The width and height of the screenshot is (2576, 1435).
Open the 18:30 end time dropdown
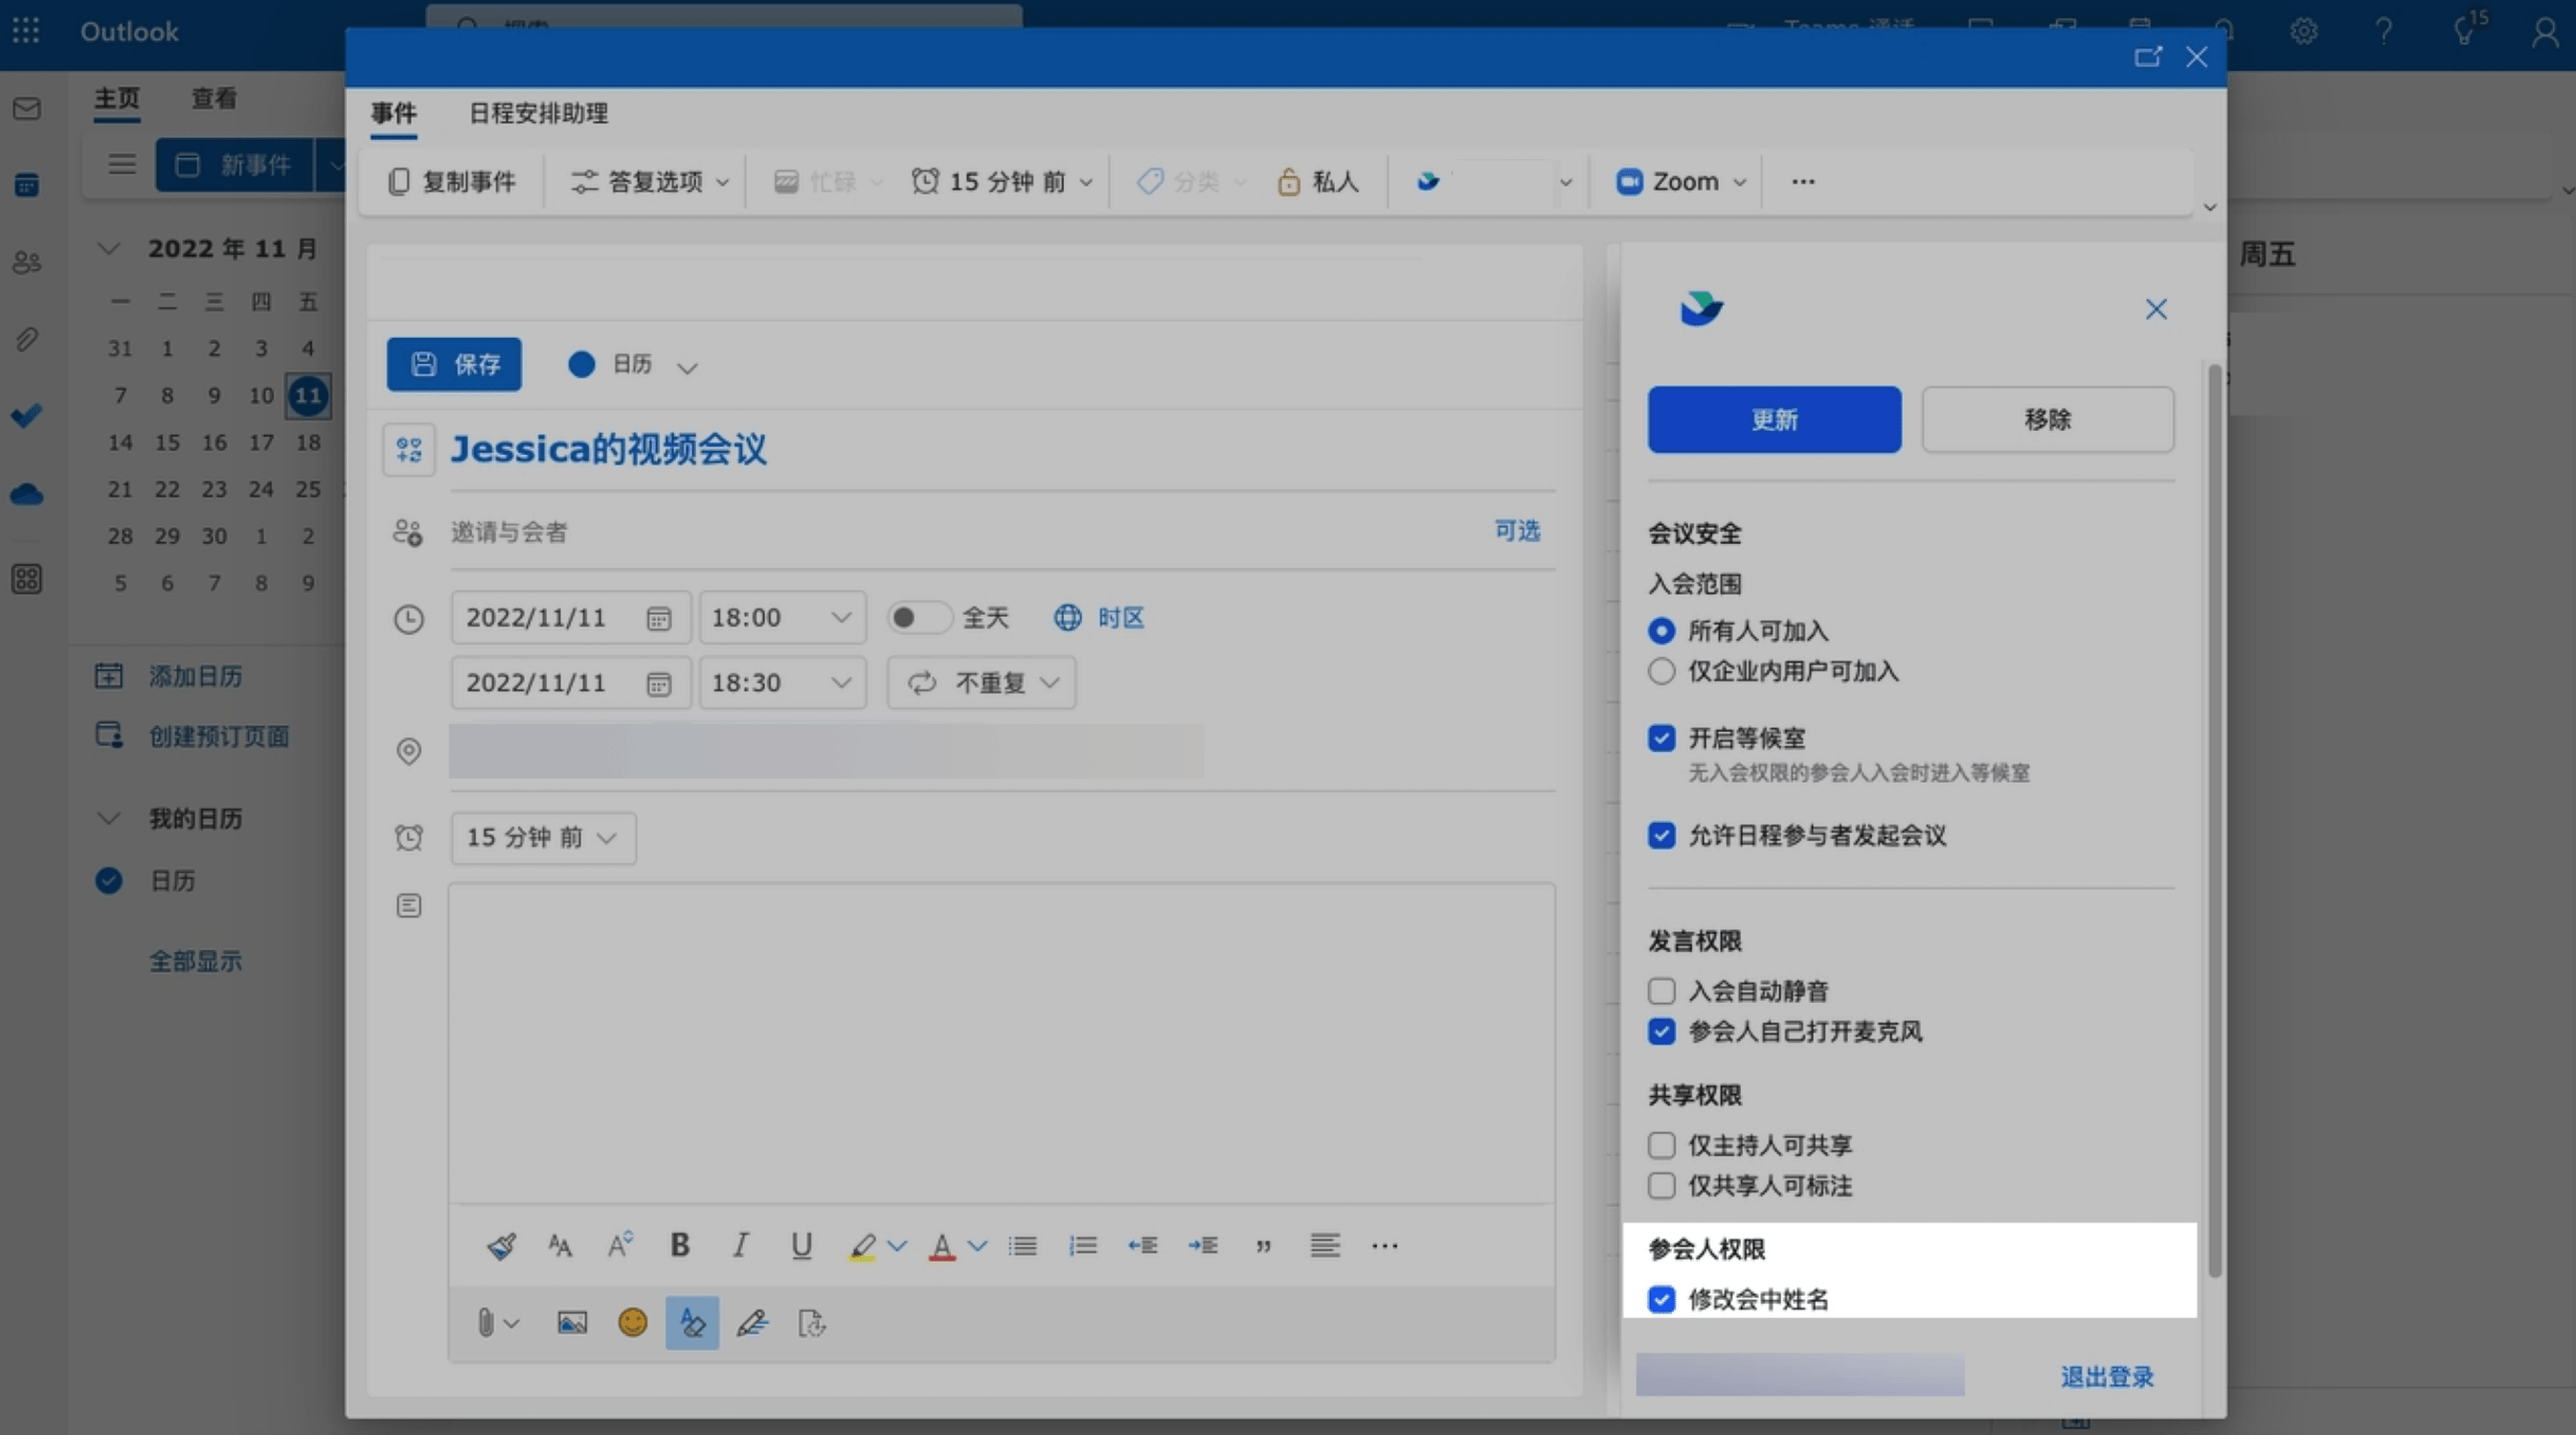pyautogui.click(x=782, y=683)
